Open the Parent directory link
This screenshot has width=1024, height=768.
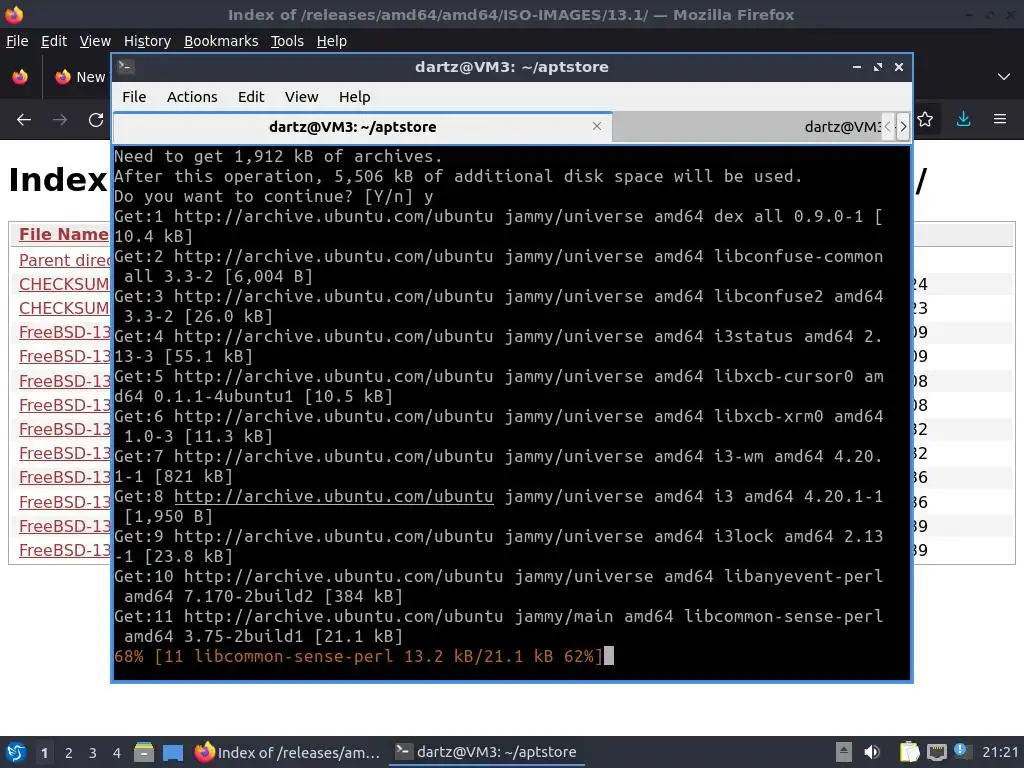click(64, 260)
